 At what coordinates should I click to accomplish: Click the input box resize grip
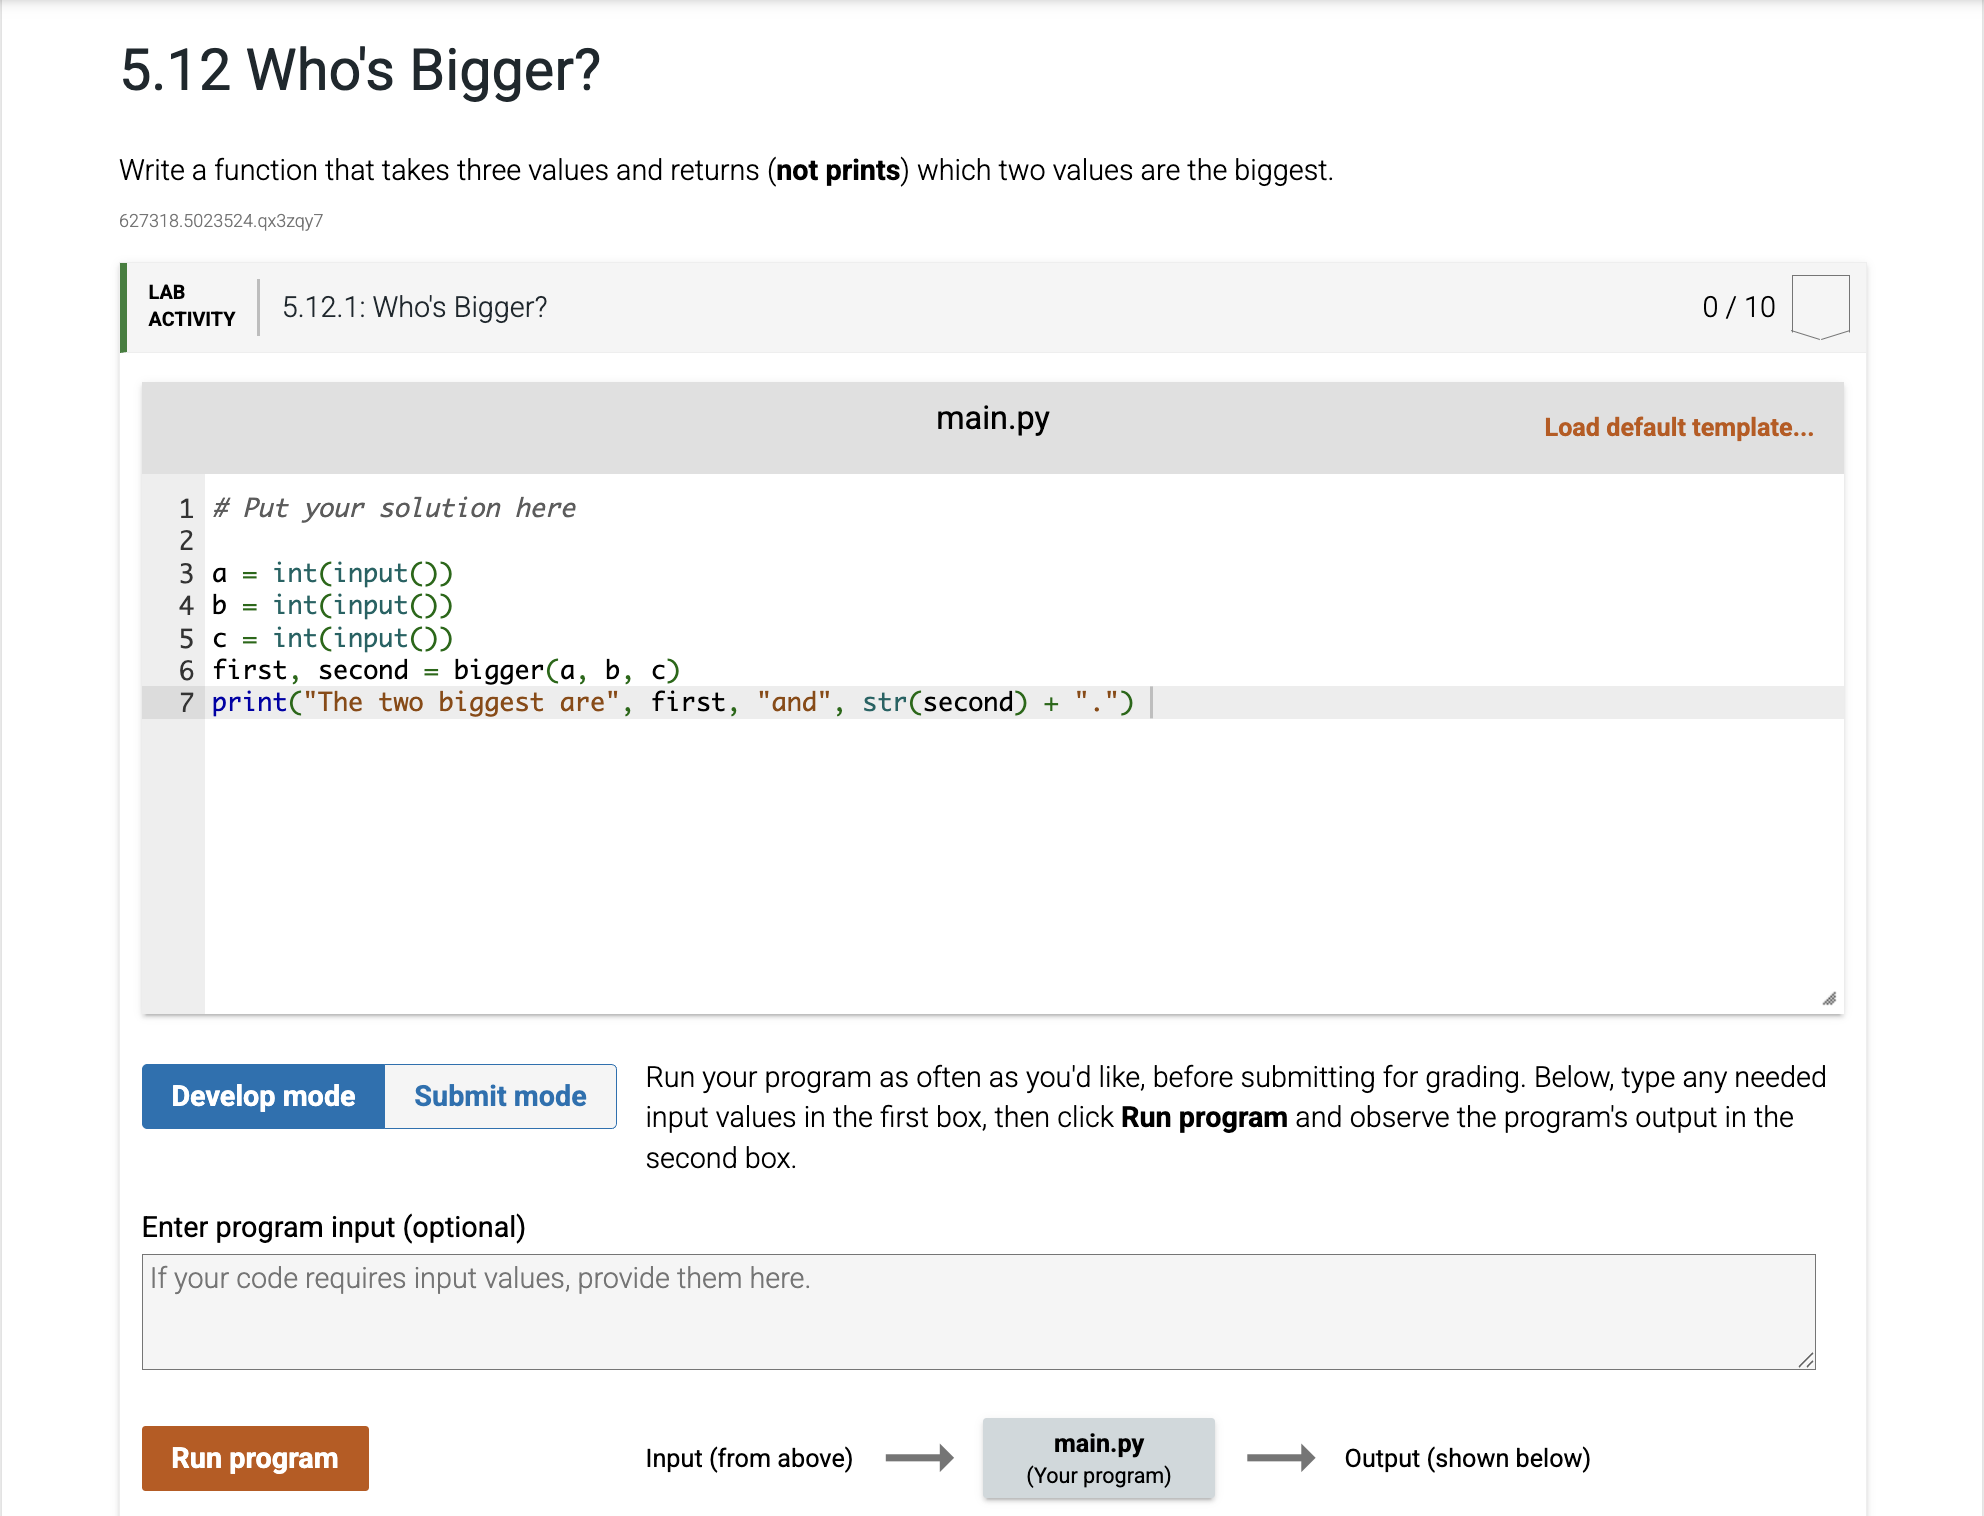1806,1360
